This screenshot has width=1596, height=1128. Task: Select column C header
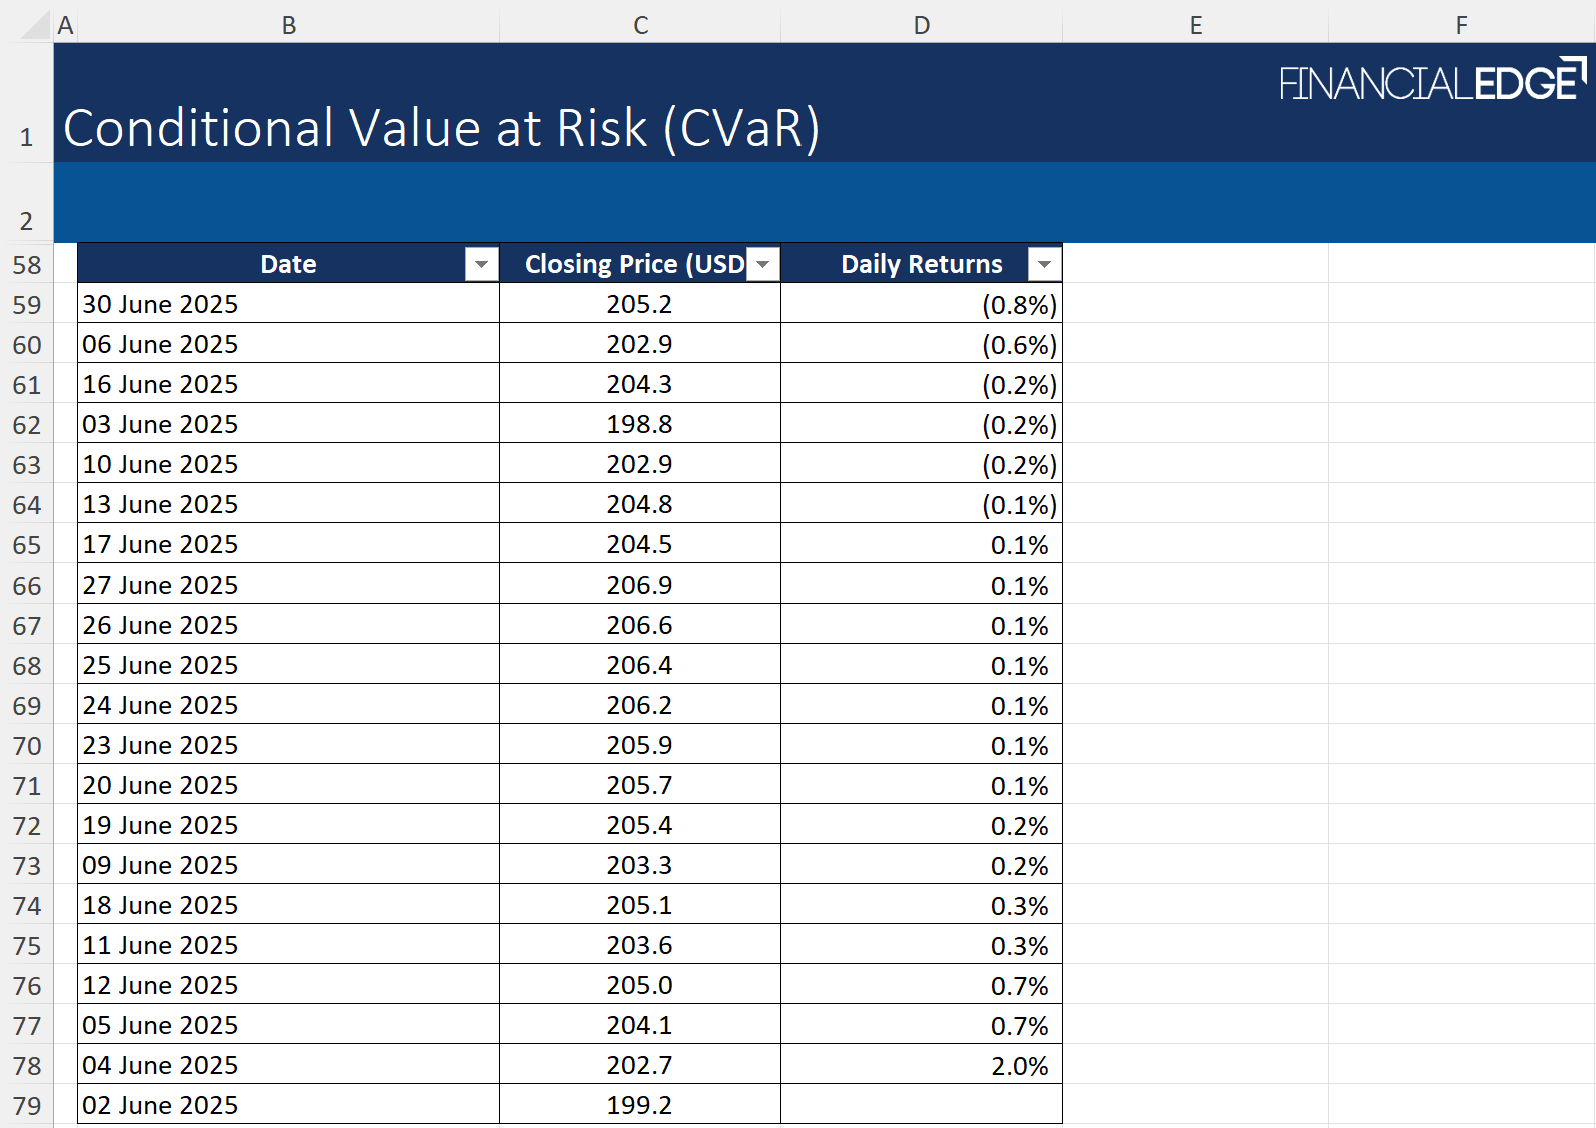click(x=640, y=25)
